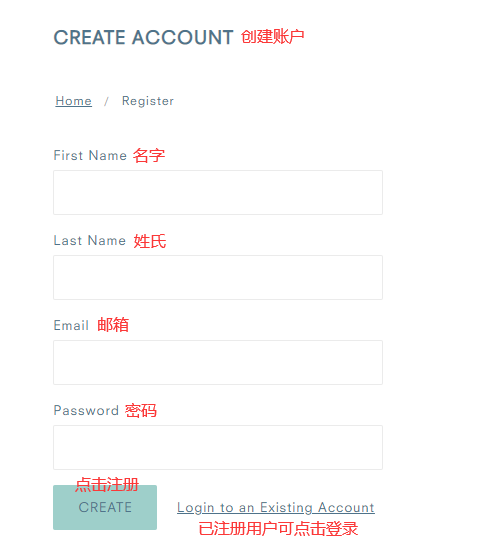Click the red 点击注册 annotation above CREATE
Image resolution: width=493 pixels, height=553 pixels.
pos(107,485)
